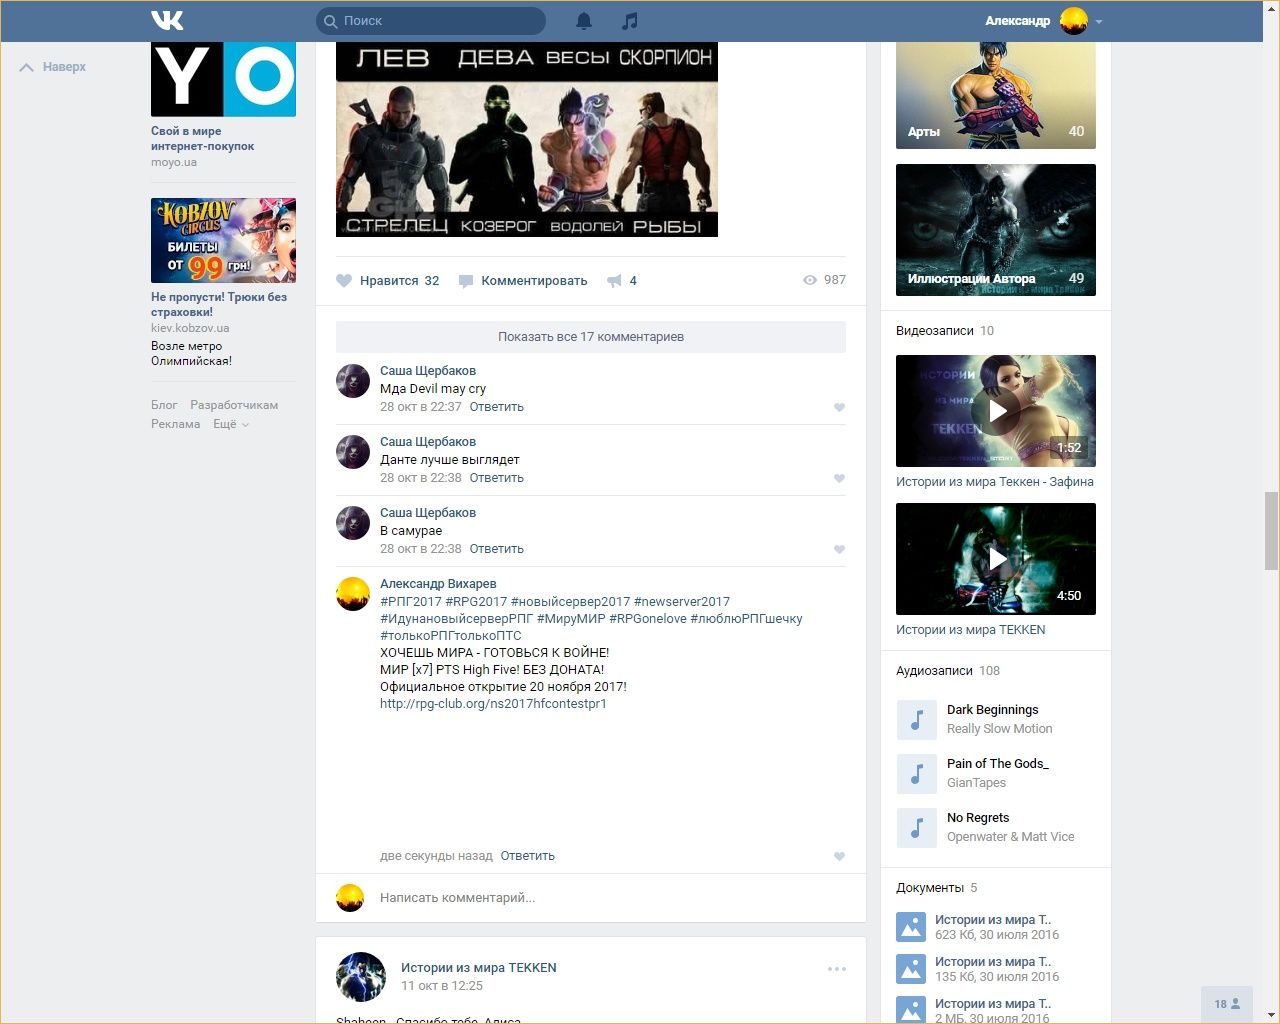Screen dimensions: 1280x1024
Task: Open the Иллюстрации Автора album
Action: pyautogui.click(x=996, y=230)
